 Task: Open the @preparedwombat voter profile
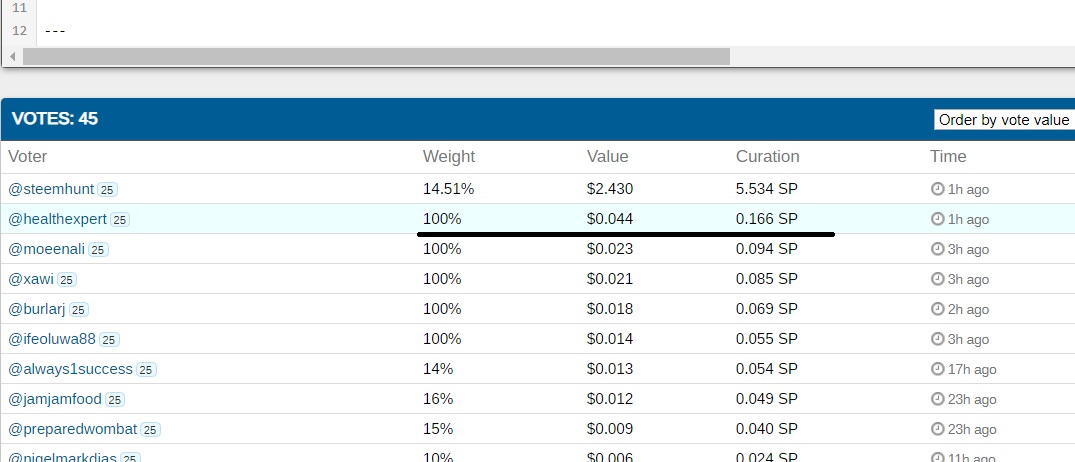point(73,429)
